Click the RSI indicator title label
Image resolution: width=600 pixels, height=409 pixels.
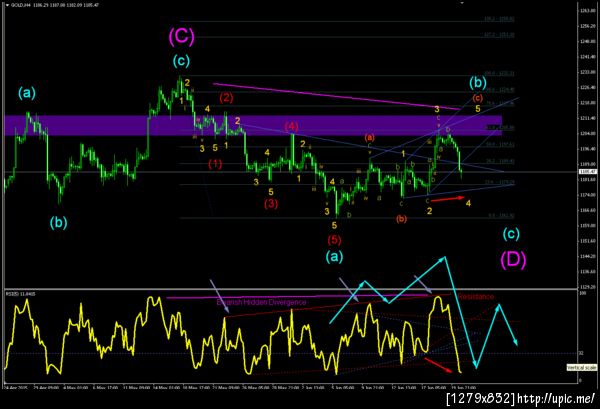coord(20,294)
